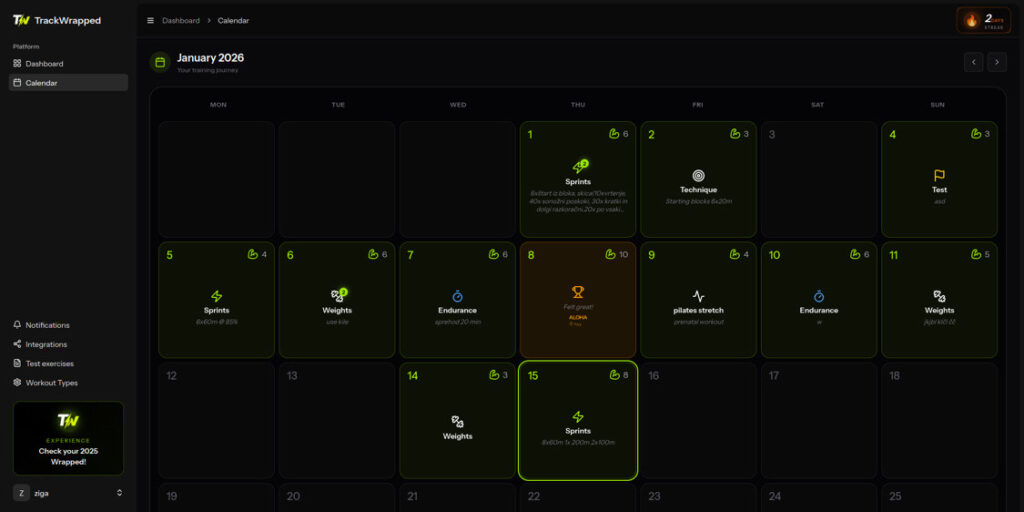The image size is (1024, 512).
Task: Click the trophy icon on January 8
Action: pyautogui.click(x=578, y=292)
